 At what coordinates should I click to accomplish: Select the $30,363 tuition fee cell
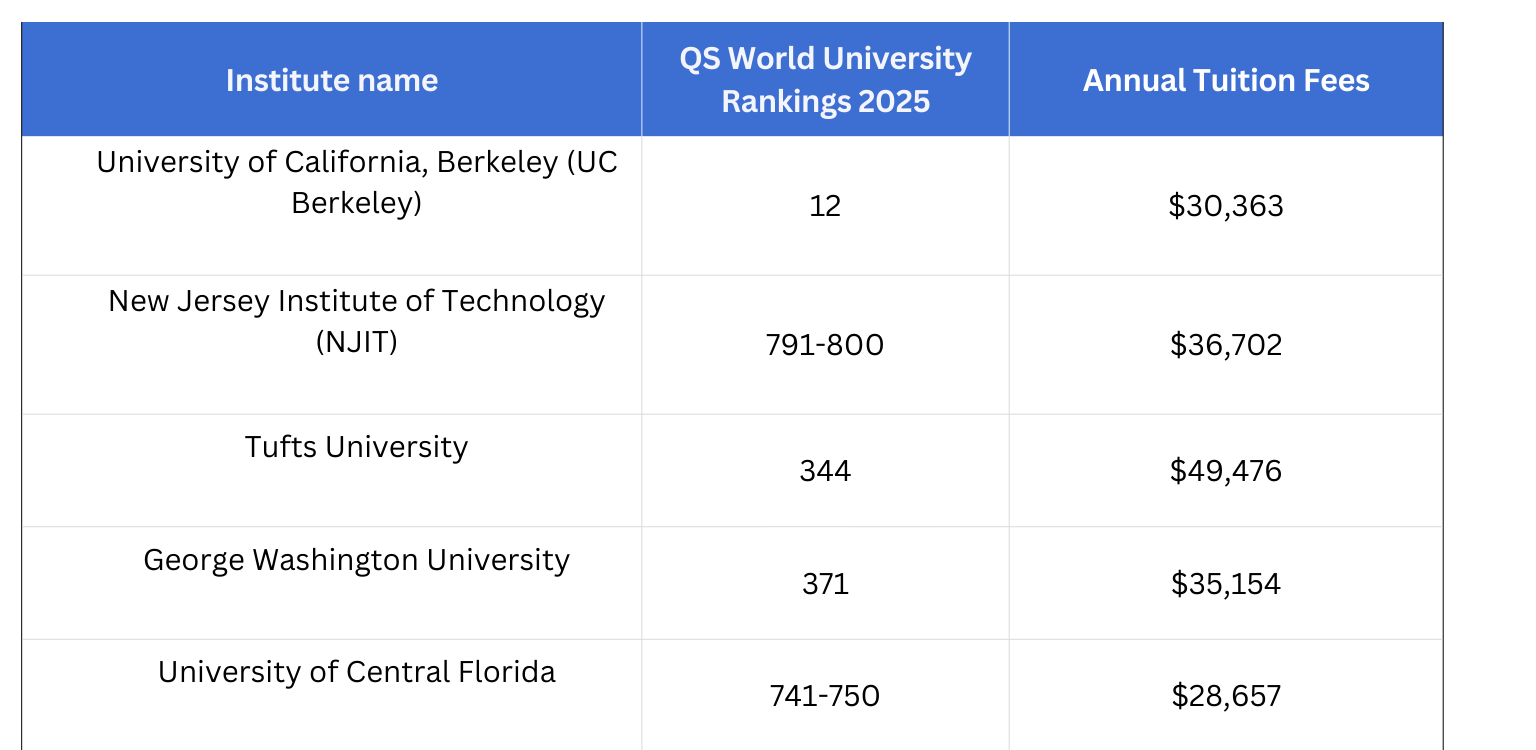(1226, 206)
